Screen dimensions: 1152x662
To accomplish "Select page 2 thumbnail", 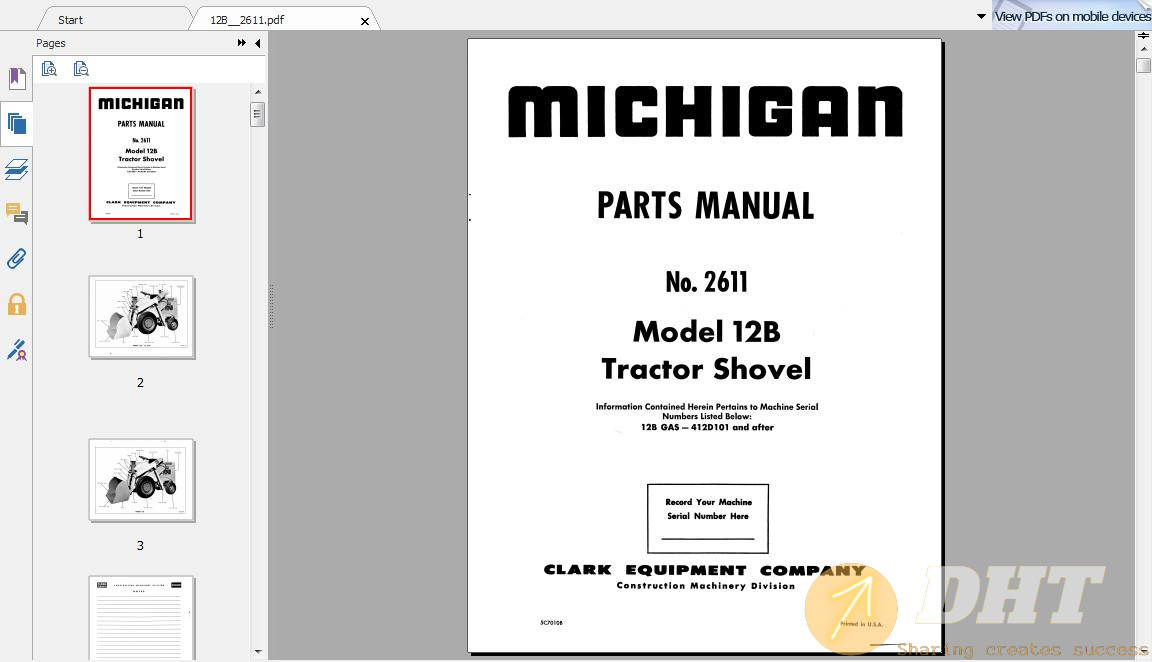I will [x=141, y=317].
